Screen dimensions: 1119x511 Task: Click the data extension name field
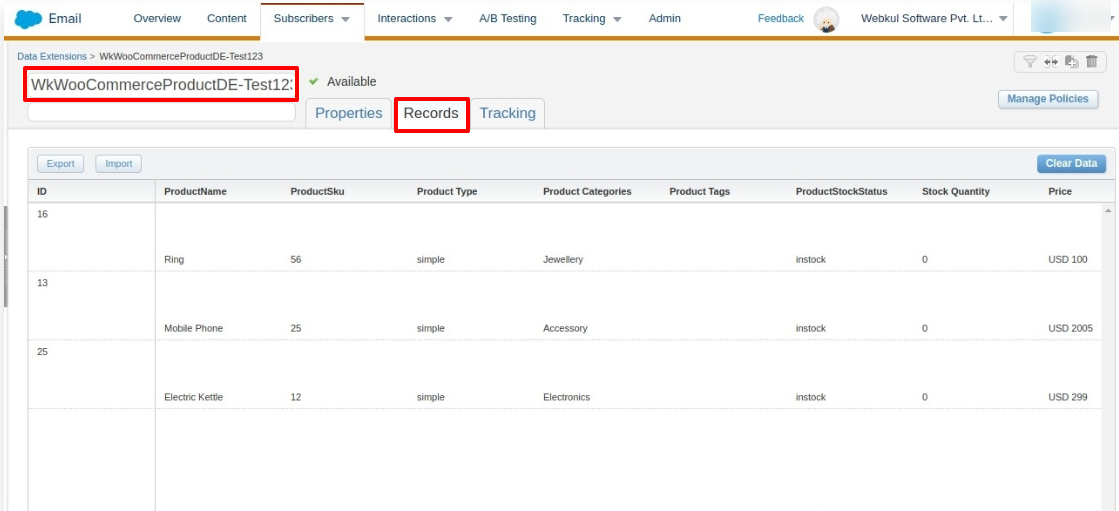point(161,85)
